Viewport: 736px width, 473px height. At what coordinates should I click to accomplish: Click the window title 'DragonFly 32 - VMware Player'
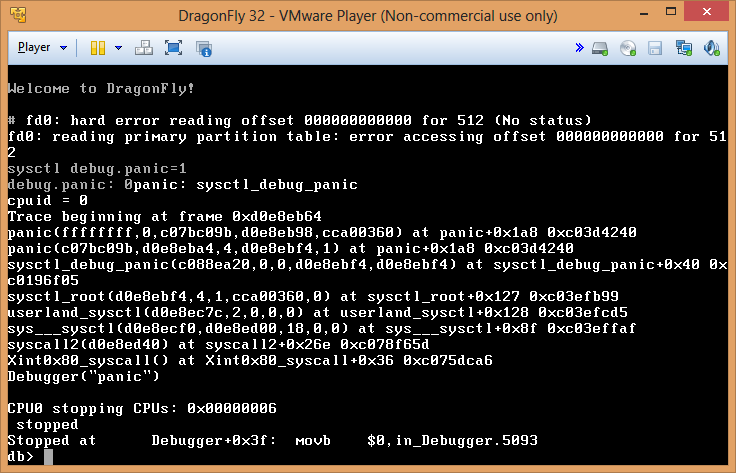click(x=367, y=15)
